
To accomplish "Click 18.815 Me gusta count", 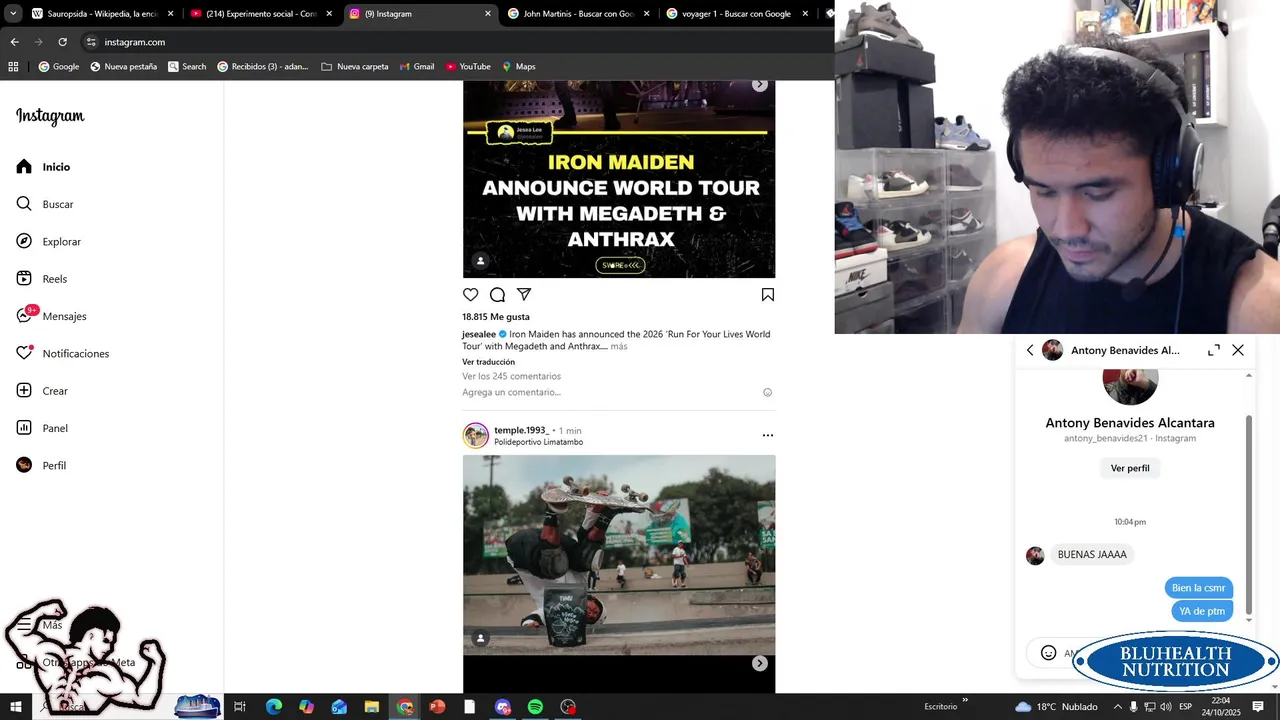I will pos(496,317).
